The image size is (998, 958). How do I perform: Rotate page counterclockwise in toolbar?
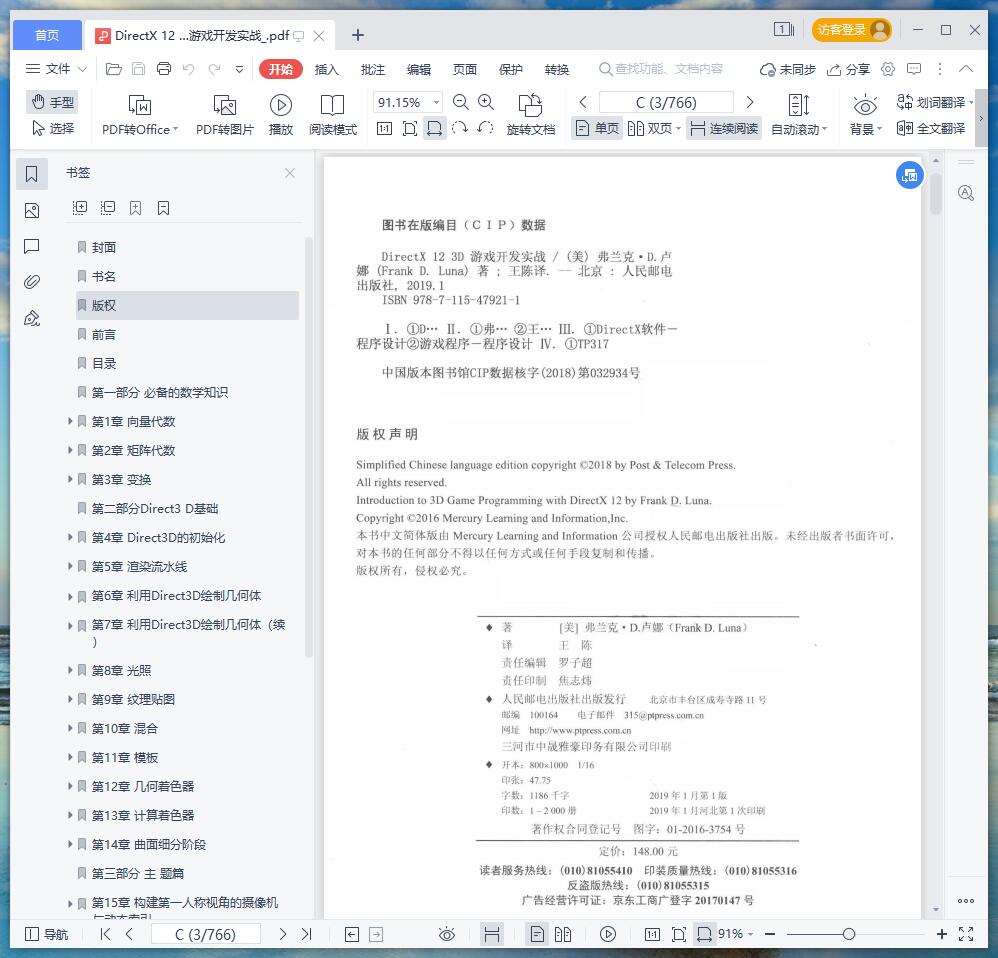click(485, 129)
